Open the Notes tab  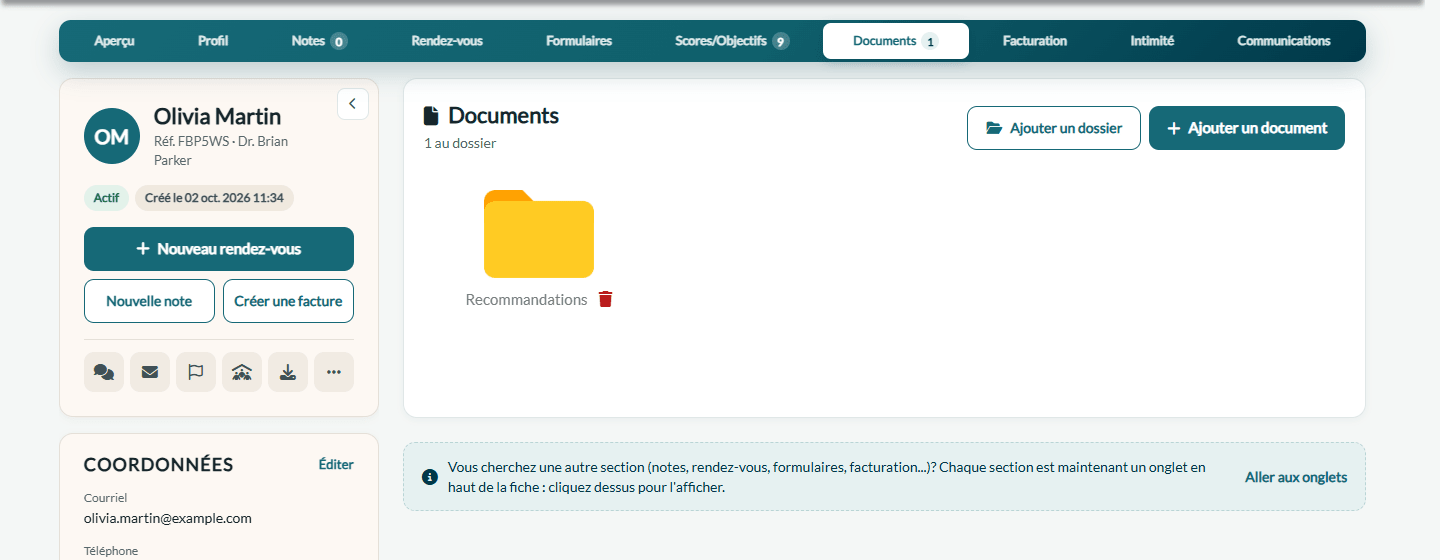319,41
